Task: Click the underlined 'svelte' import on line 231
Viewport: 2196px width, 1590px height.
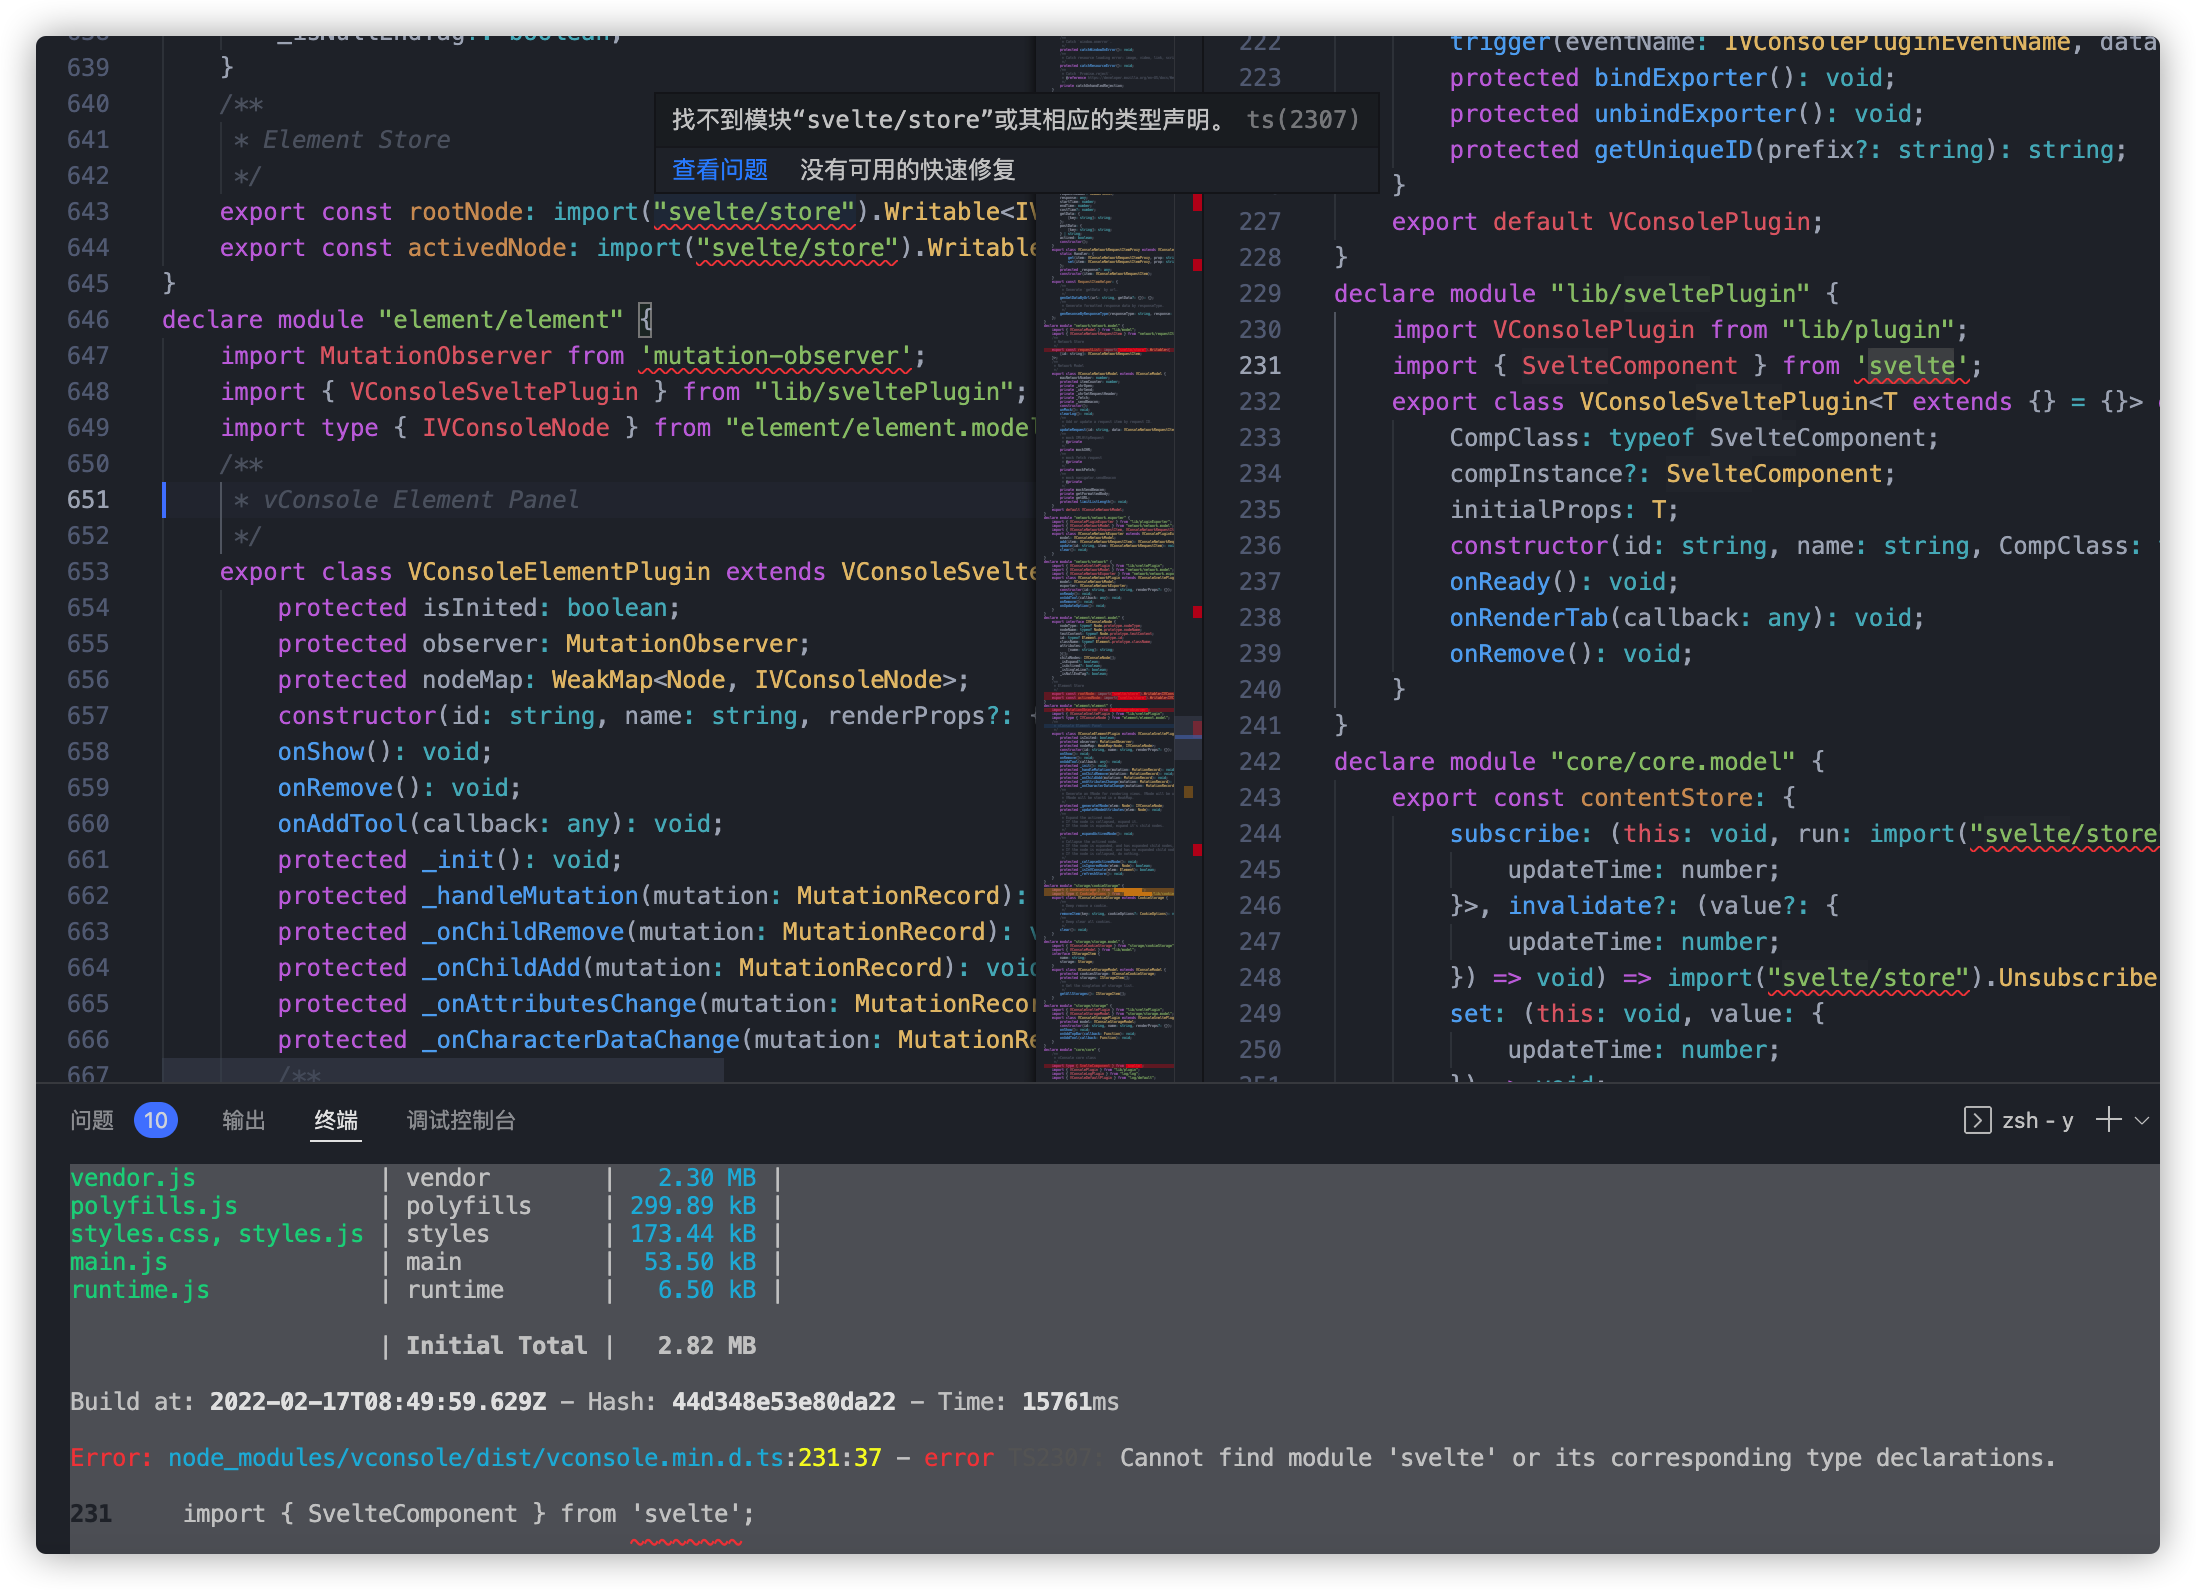Action: [x=1911, y=365]
